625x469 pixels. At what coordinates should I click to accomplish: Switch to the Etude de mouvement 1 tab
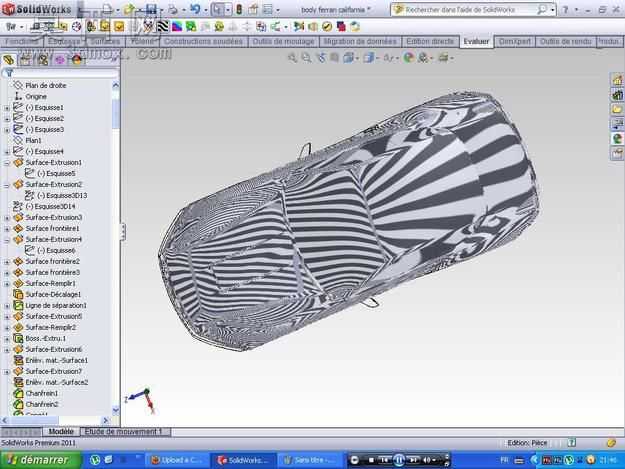[124, 432]
